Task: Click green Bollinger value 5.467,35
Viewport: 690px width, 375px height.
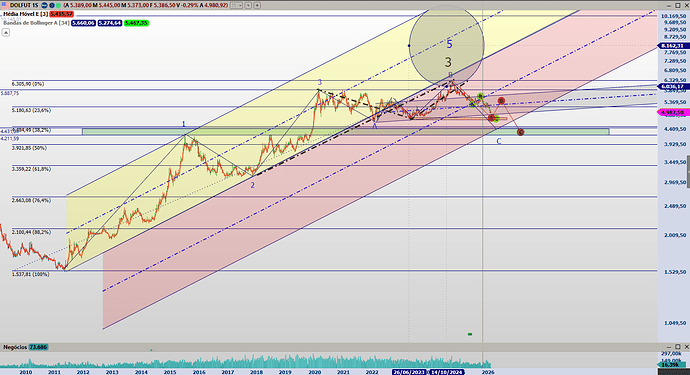Action: (136, 23)
